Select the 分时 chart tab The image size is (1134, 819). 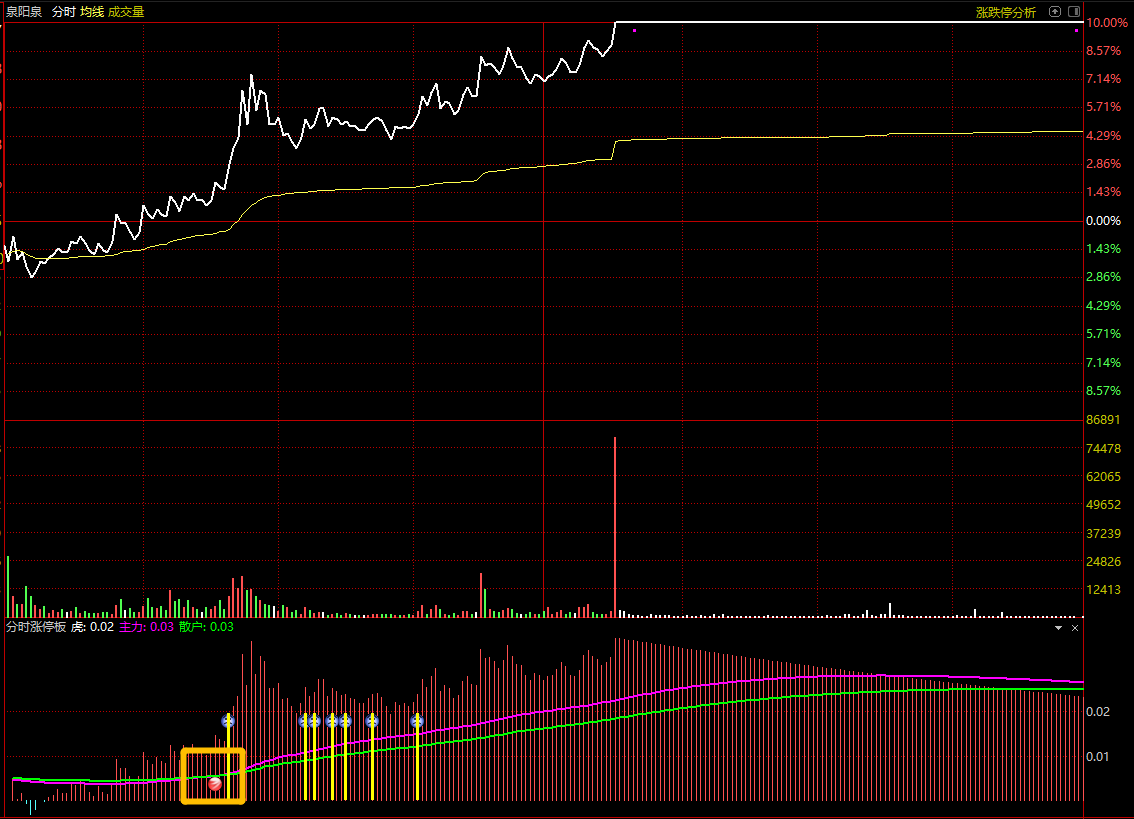pos(64,12)
